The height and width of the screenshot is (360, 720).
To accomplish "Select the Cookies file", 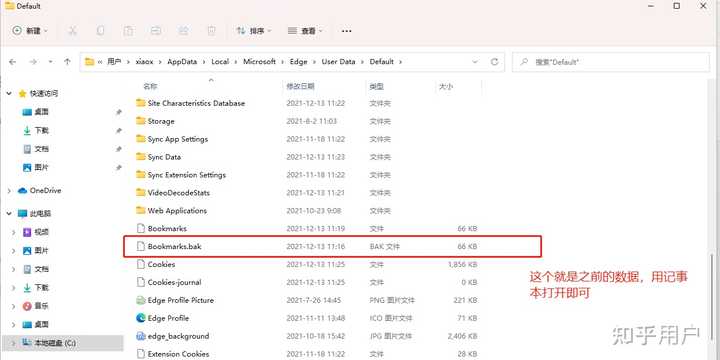I will 161,264.
